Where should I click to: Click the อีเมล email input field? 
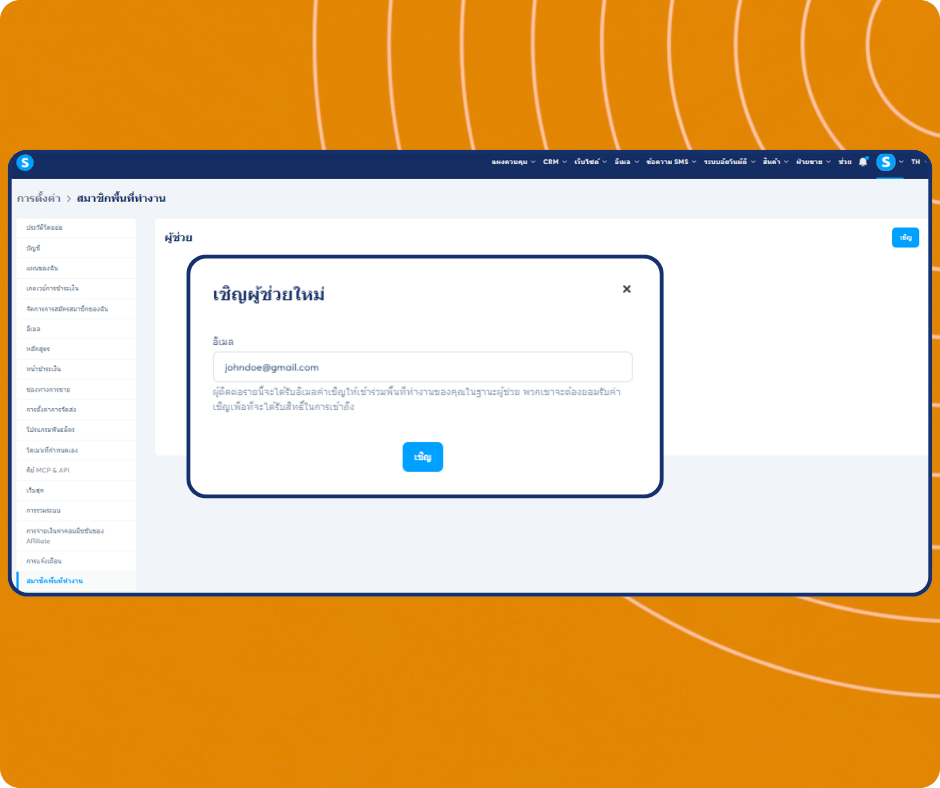click(x=423, y=367)
